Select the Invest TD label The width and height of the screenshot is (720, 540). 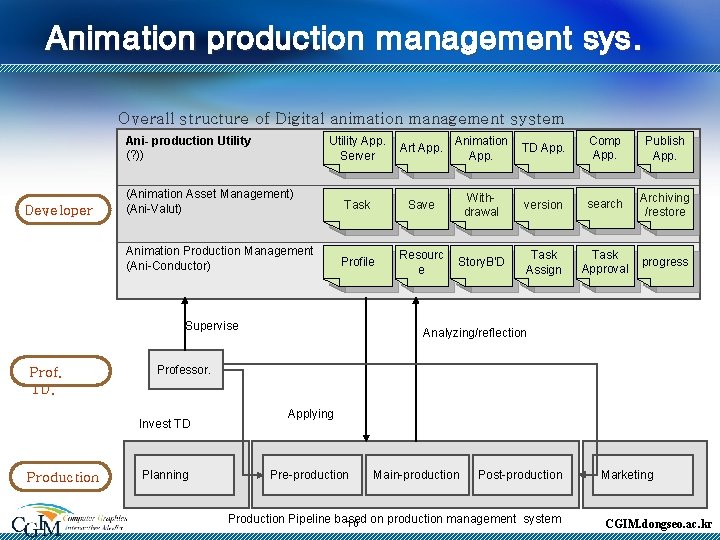pos(164,423)
